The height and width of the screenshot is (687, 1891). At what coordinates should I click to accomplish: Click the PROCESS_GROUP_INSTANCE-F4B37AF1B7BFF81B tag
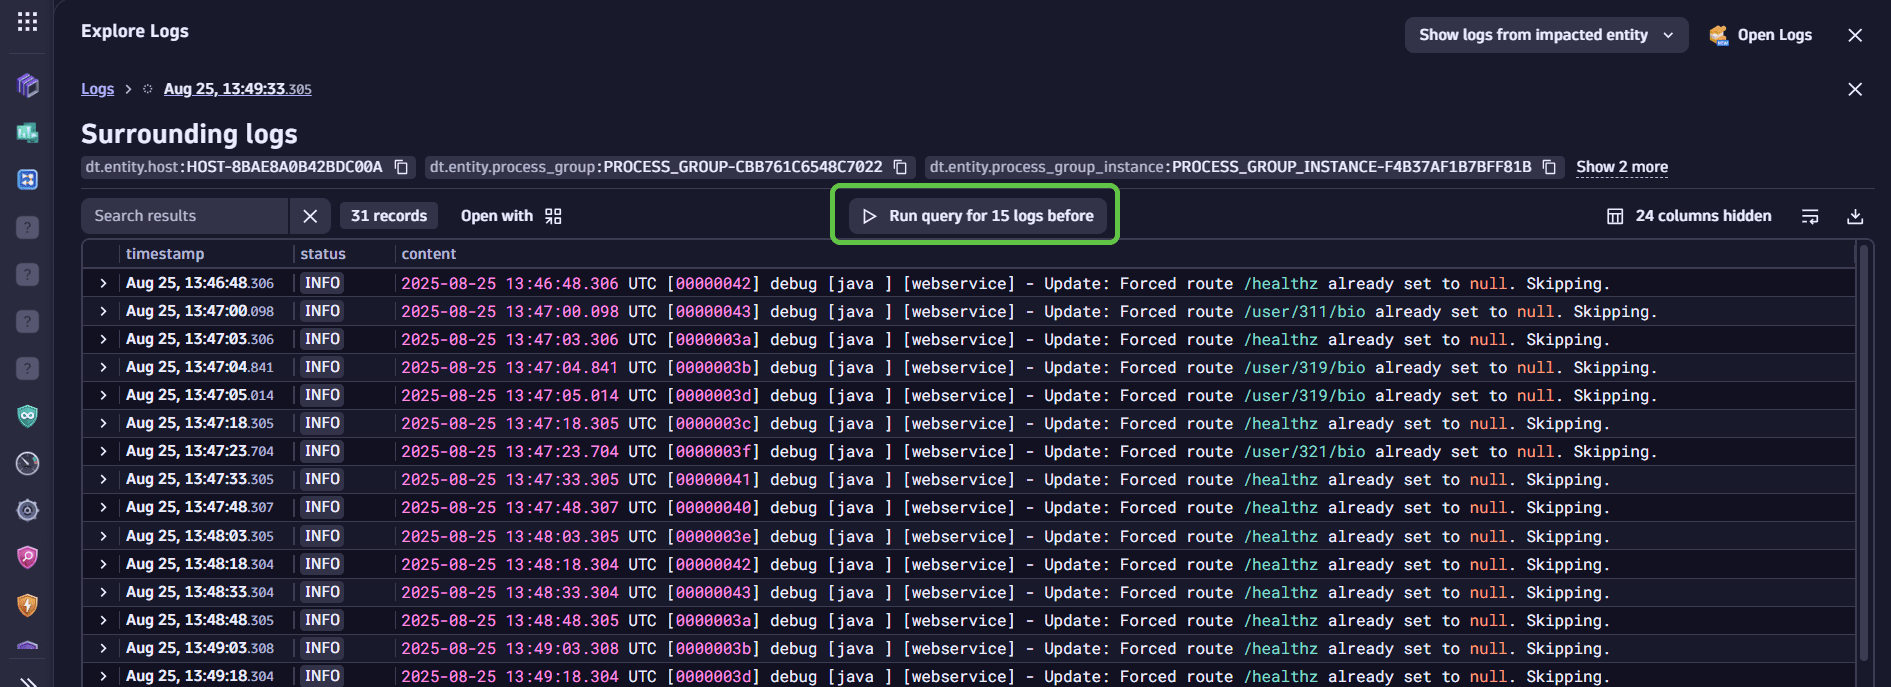coord(1230,167)
